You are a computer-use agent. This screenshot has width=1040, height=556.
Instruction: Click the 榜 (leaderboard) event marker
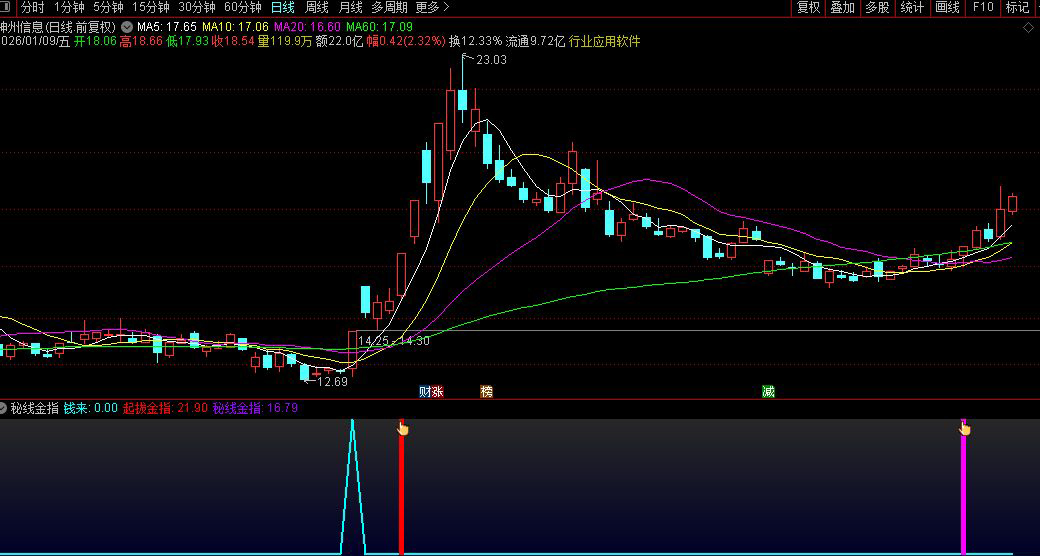pos(486,391)
